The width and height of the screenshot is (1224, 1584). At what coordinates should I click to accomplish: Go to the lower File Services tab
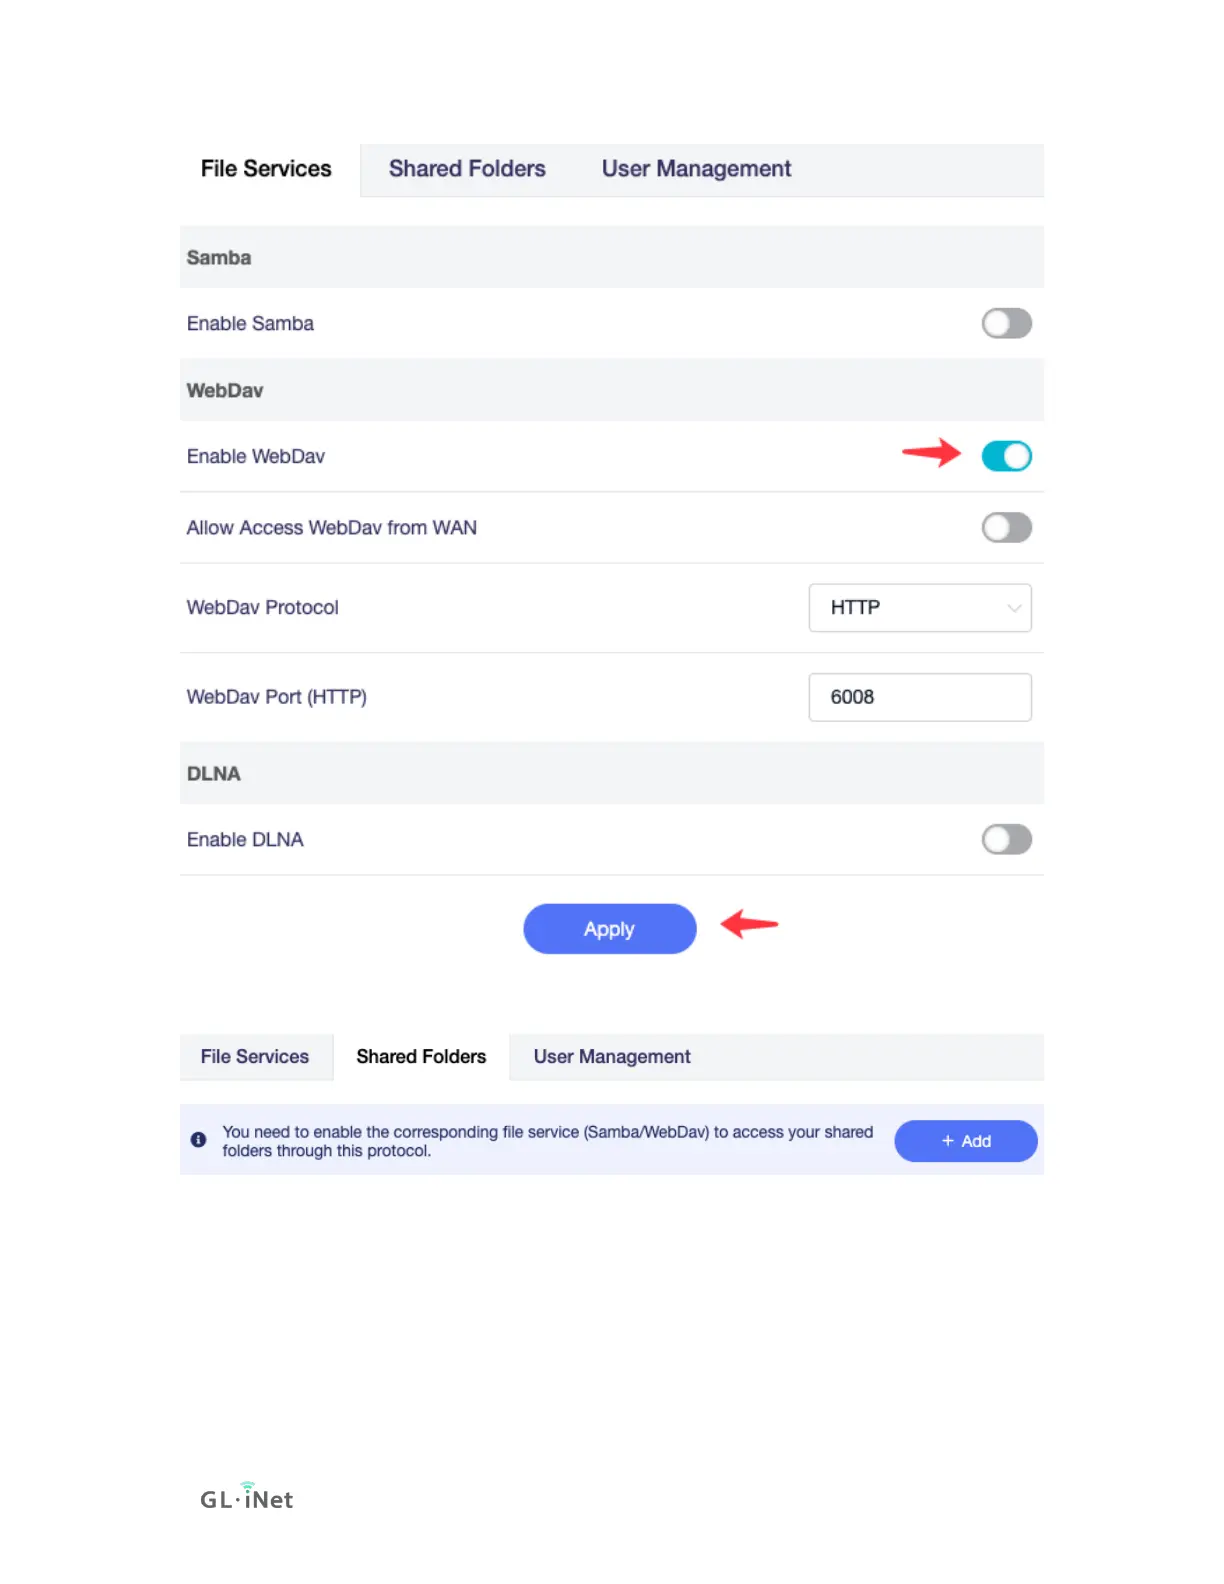coord(255,1057)
